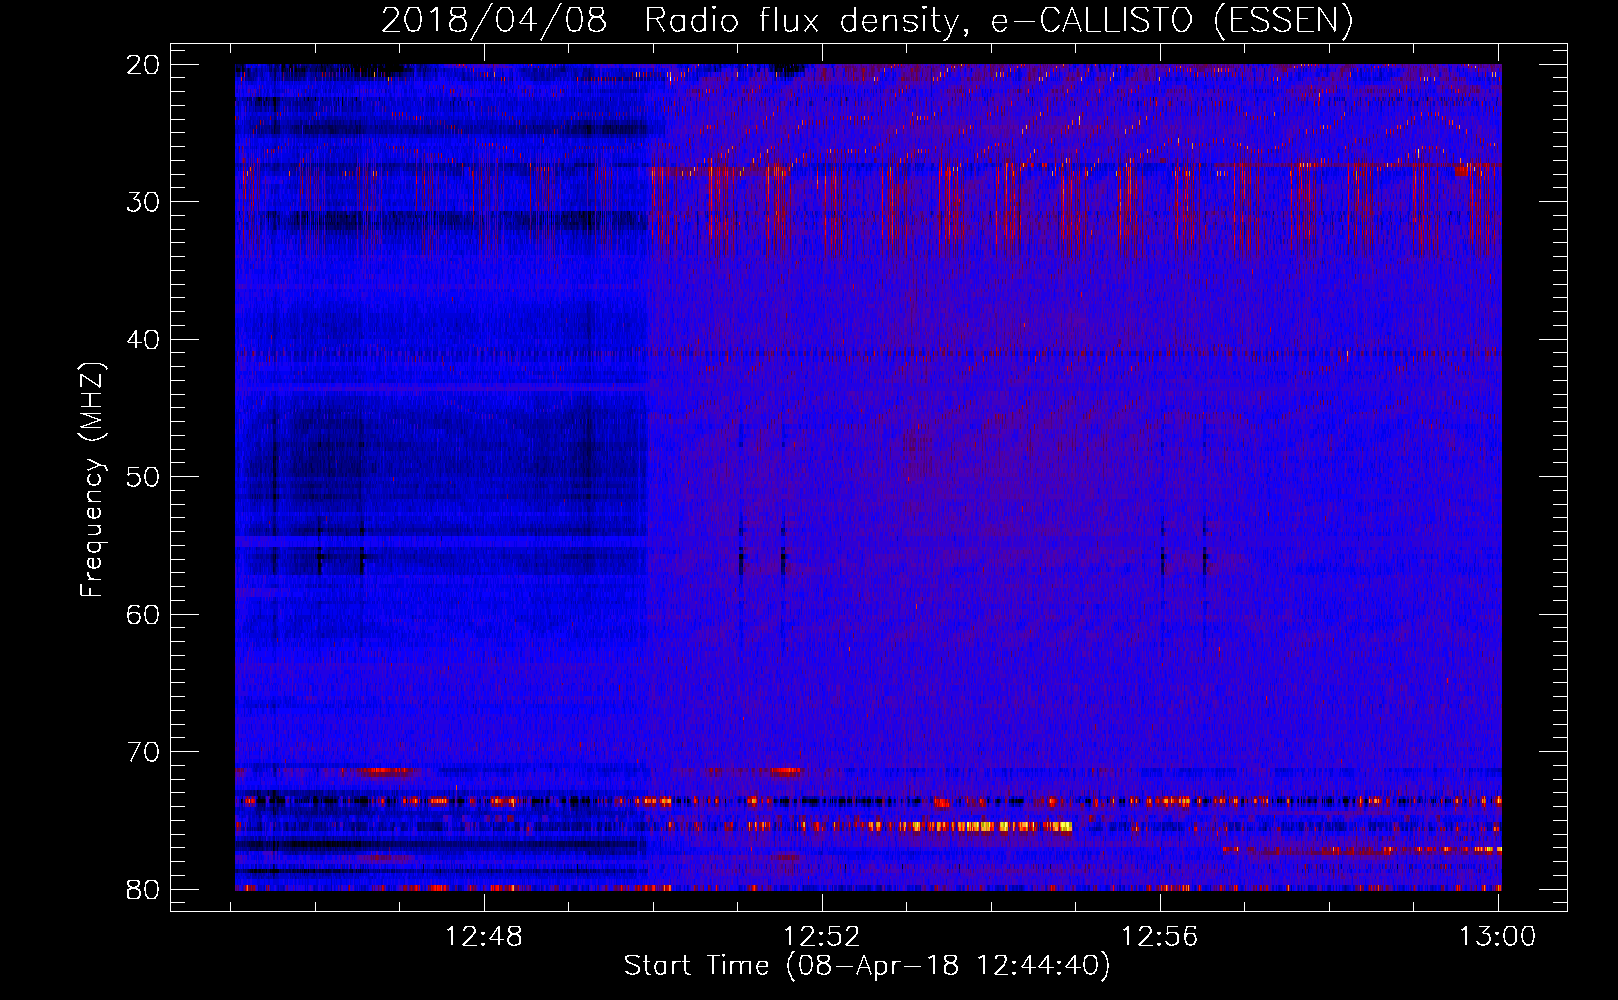Click the 30 MHz frequency tick label
This screenshot has height=1000, width=1618.
(x=144, y=202)
